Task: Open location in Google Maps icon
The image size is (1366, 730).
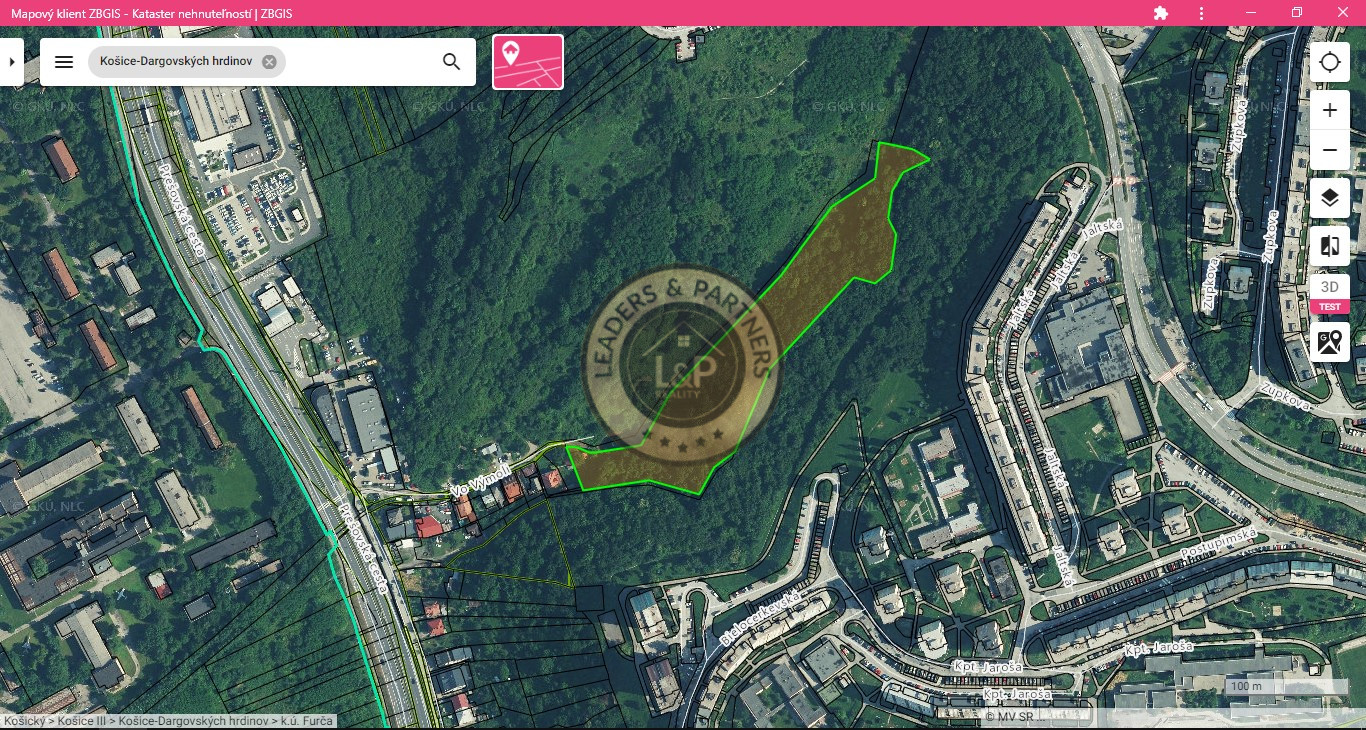Action: [1329, 342]
